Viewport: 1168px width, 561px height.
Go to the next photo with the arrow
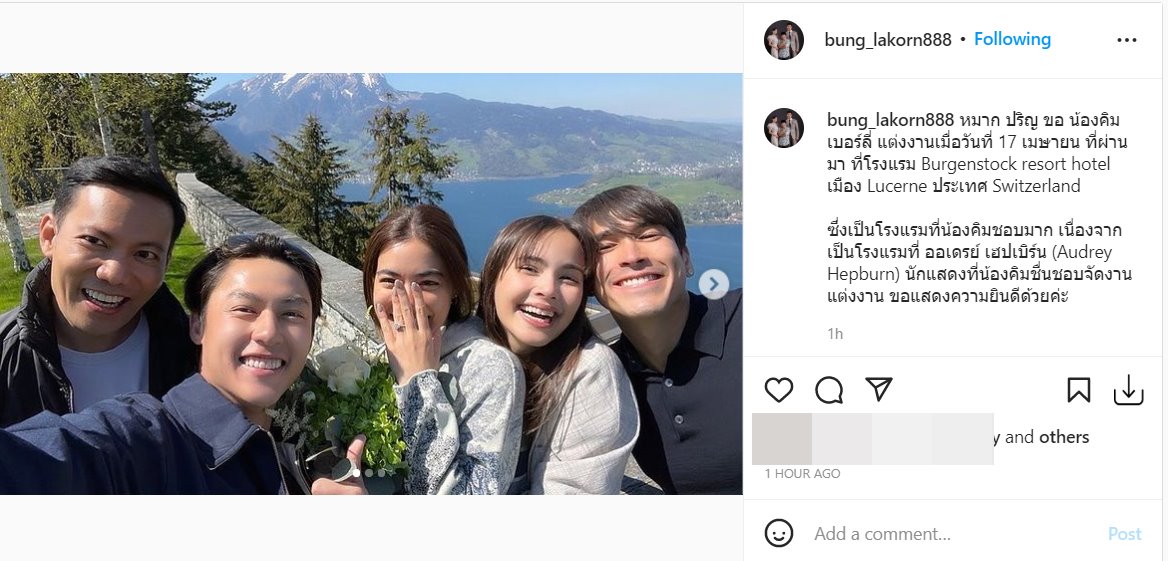click(713, 284)
